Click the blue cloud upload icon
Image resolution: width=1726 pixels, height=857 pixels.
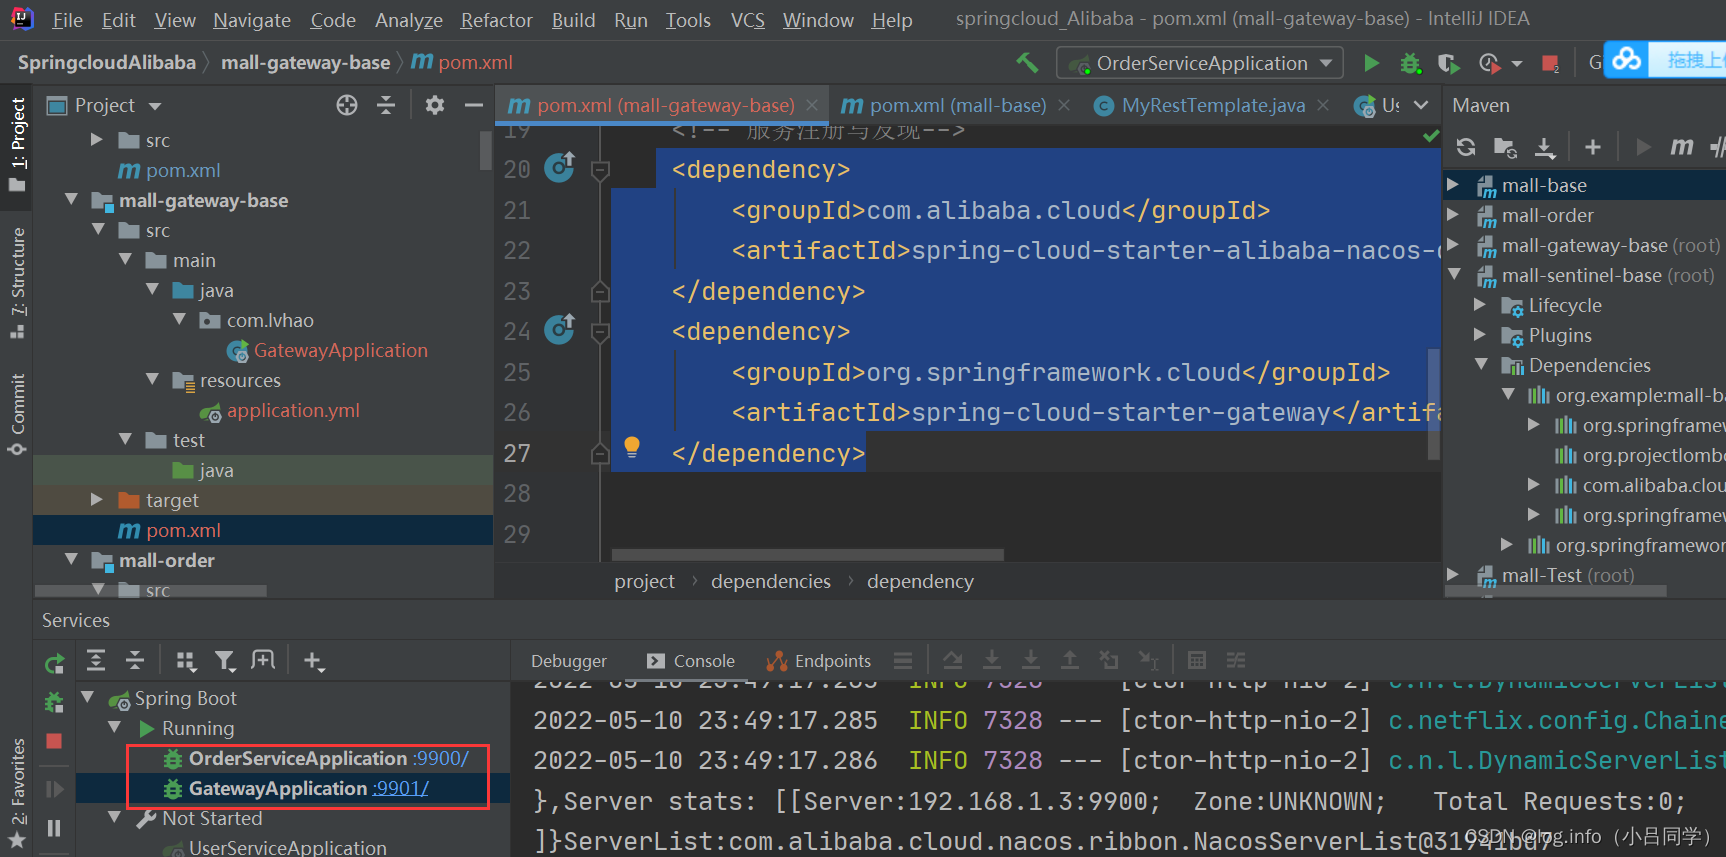[1627, 60]
